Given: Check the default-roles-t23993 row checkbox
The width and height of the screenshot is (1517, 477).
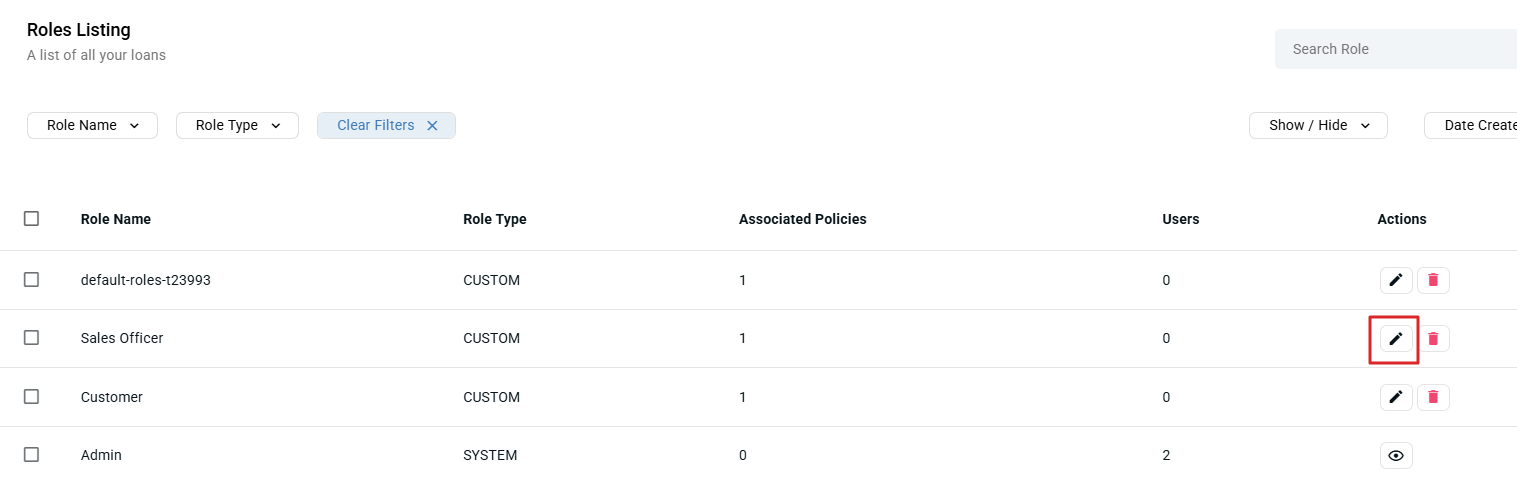Looking at the screenshot, I should 31,280.
